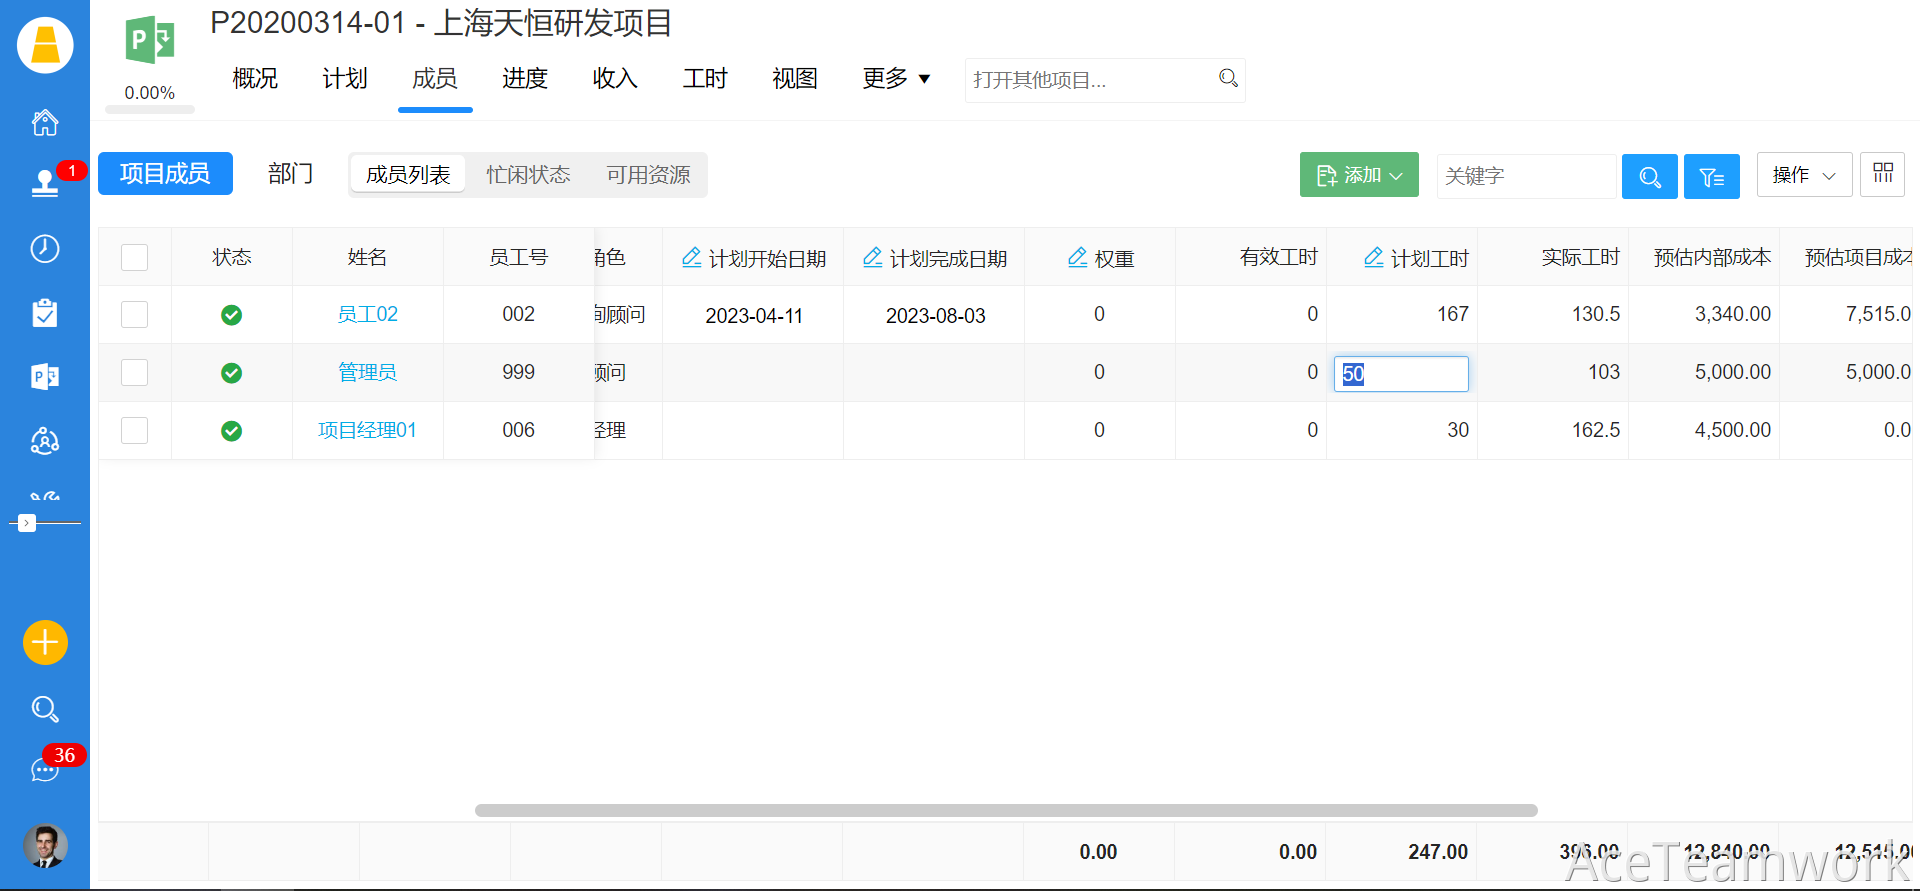Select the 管理员 row checkbox
The height and width of the screenshot is (891, 1920).
coord(134,373)
